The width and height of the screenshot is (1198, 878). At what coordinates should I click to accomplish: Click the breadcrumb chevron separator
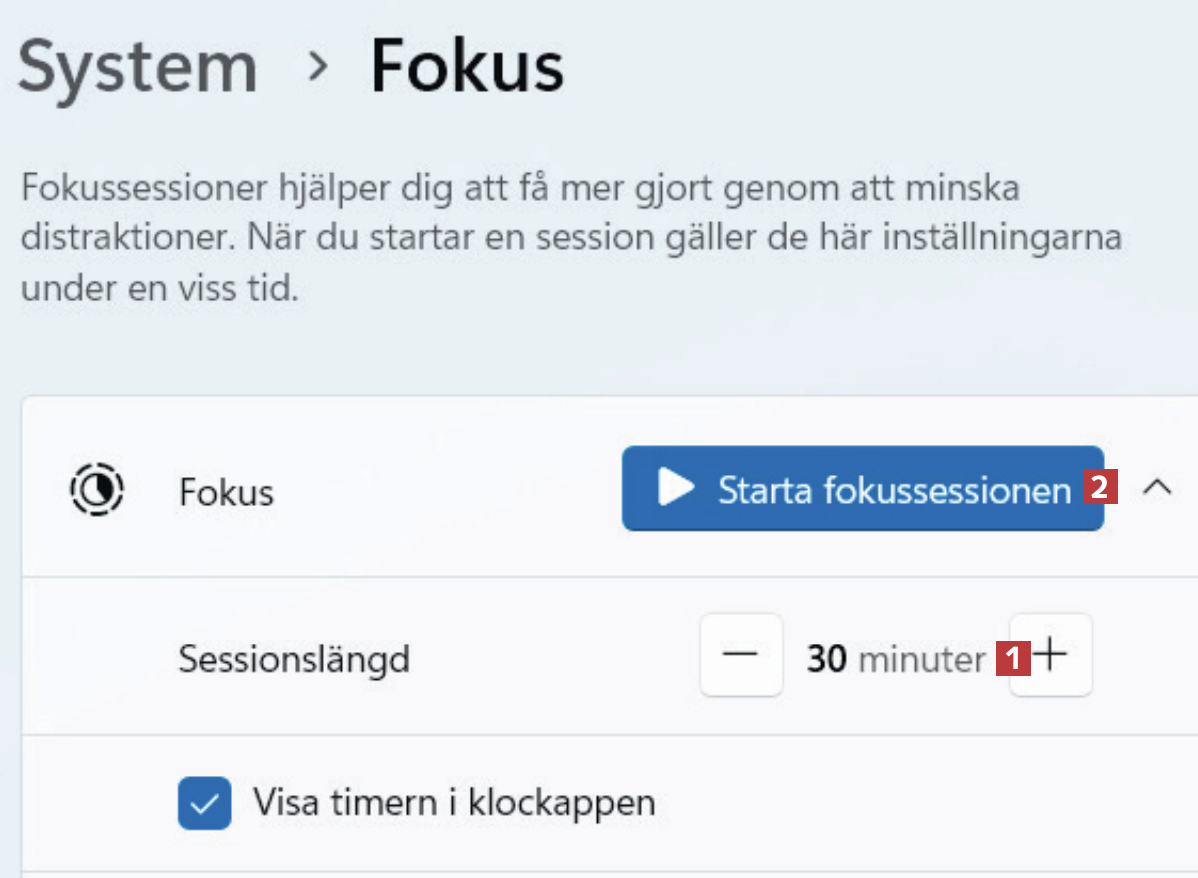pyautogui.click(x=317, y=68)
